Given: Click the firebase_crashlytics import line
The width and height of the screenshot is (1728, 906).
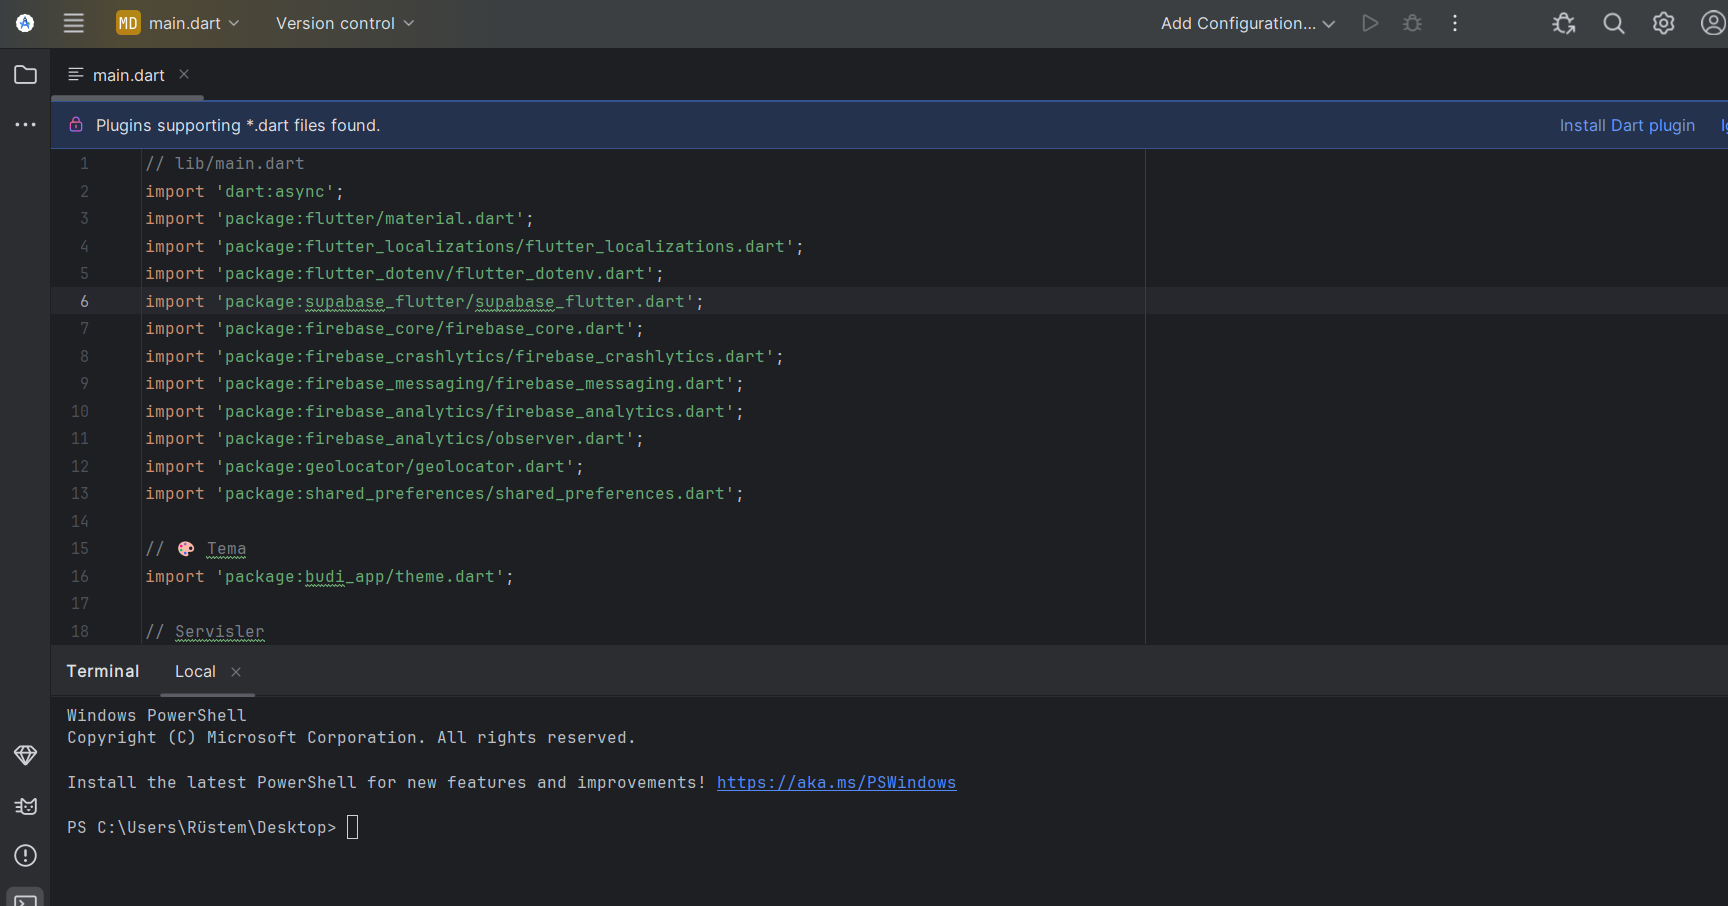Looking at the screenshot, I should pyautogui.click(x=465, y=356).
